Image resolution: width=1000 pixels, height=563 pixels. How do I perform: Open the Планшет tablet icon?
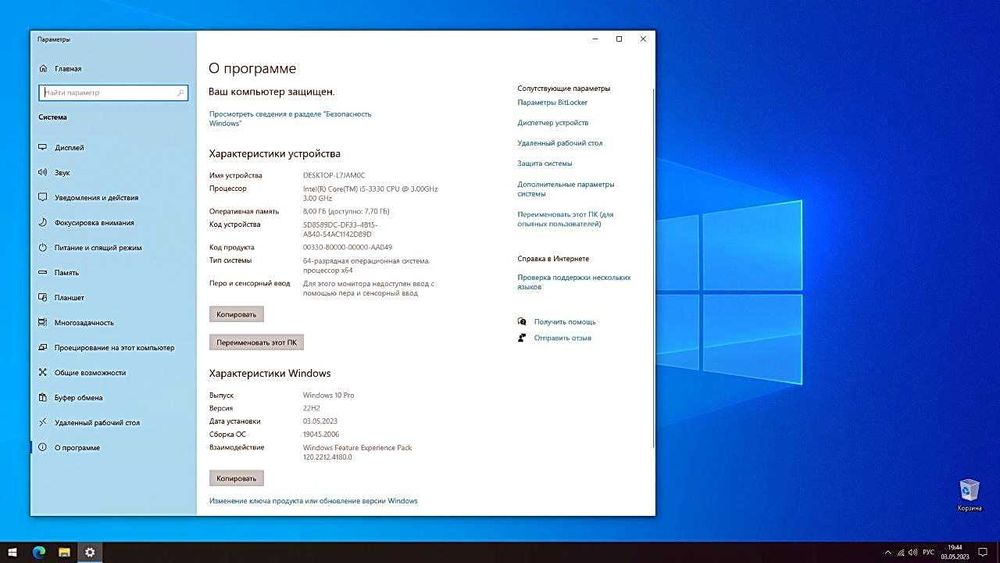pos(43,297)
